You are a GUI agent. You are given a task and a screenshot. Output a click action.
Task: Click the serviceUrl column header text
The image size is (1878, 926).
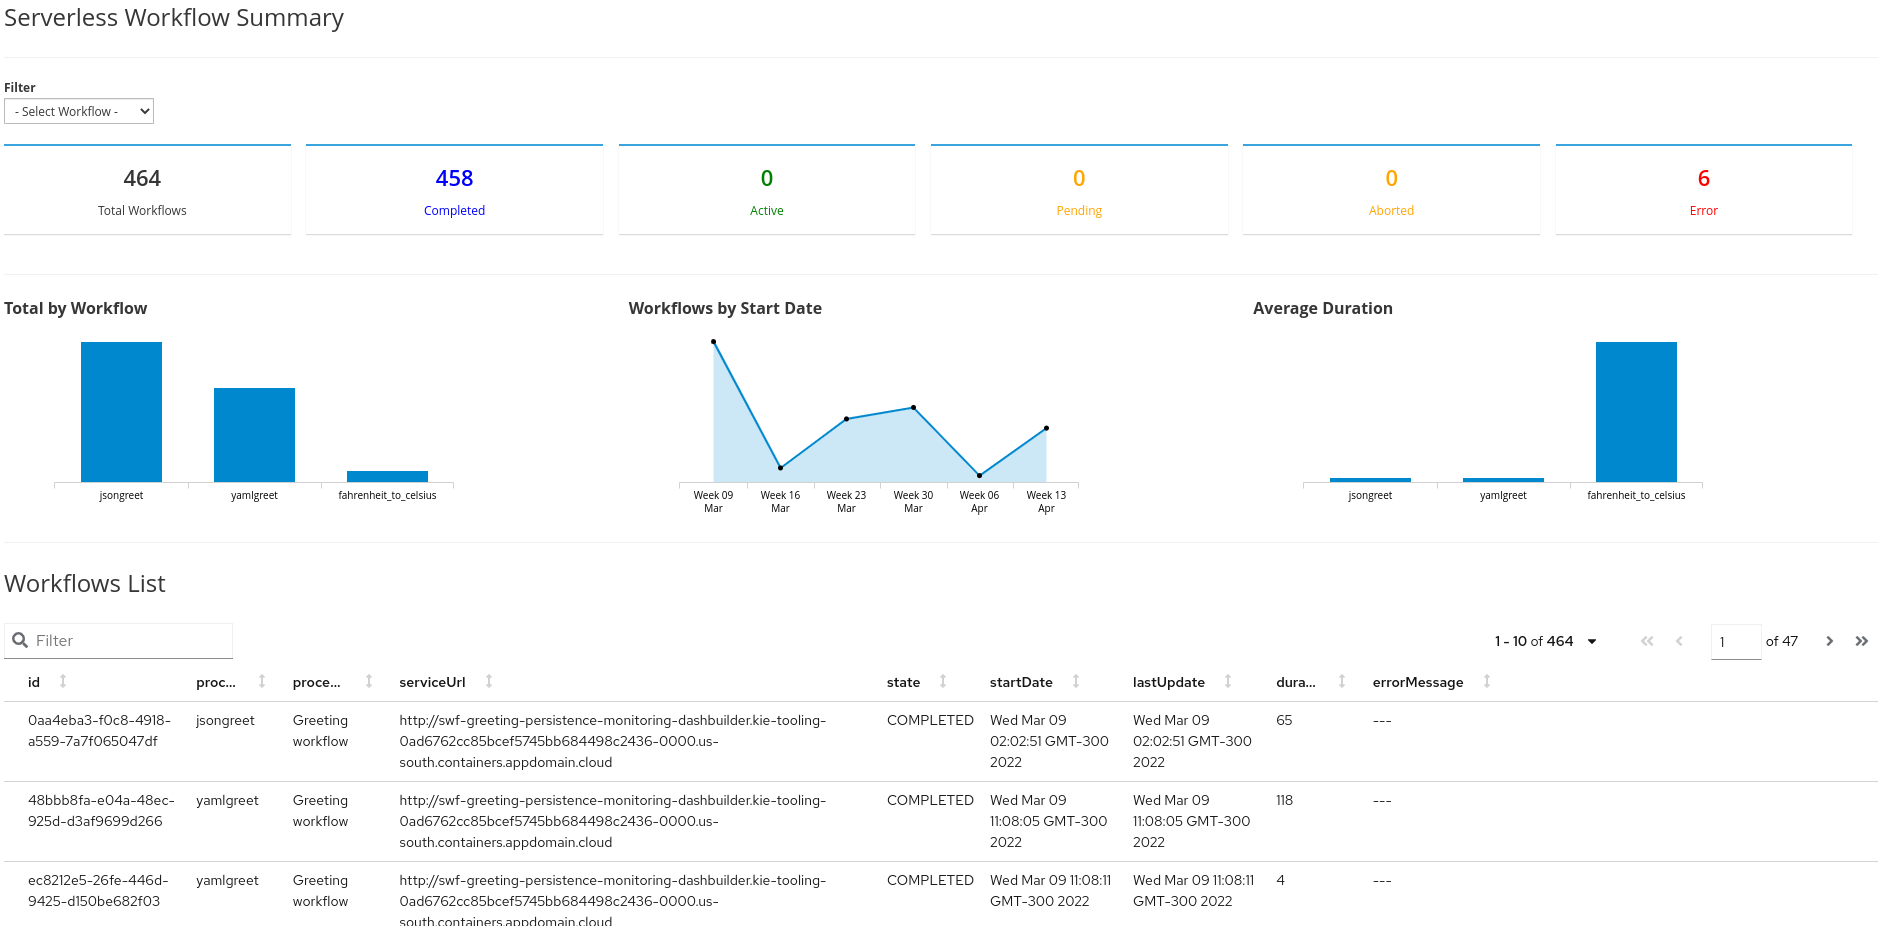[x=432, y=682]
